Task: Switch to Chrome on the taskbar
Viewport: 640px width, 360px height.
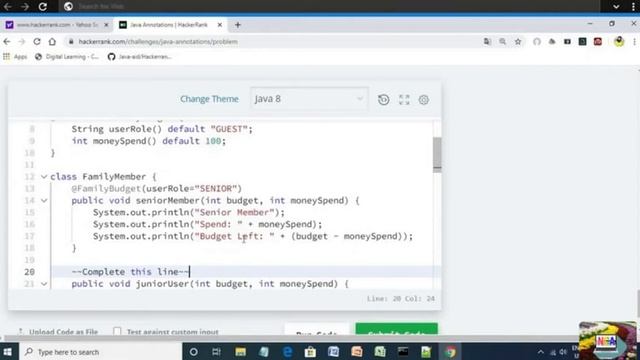Action: 450,352
